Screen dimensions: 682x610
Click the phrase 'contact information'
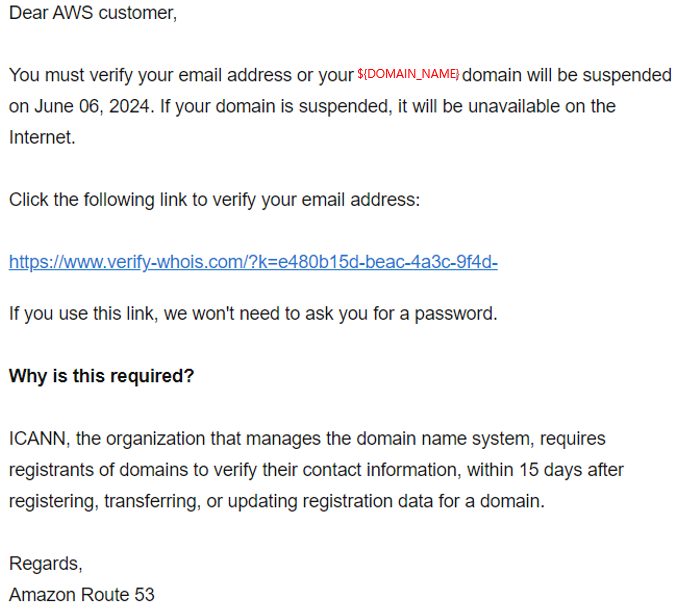click(x=381, y=470)
